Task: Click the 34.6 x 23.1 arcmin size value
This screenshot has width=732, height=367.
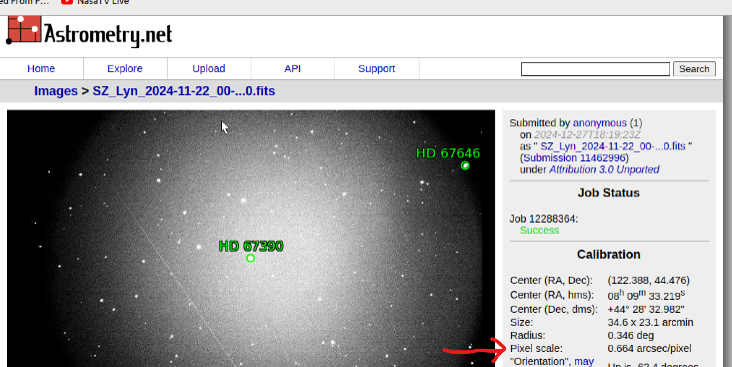Action: pos(650,322)
